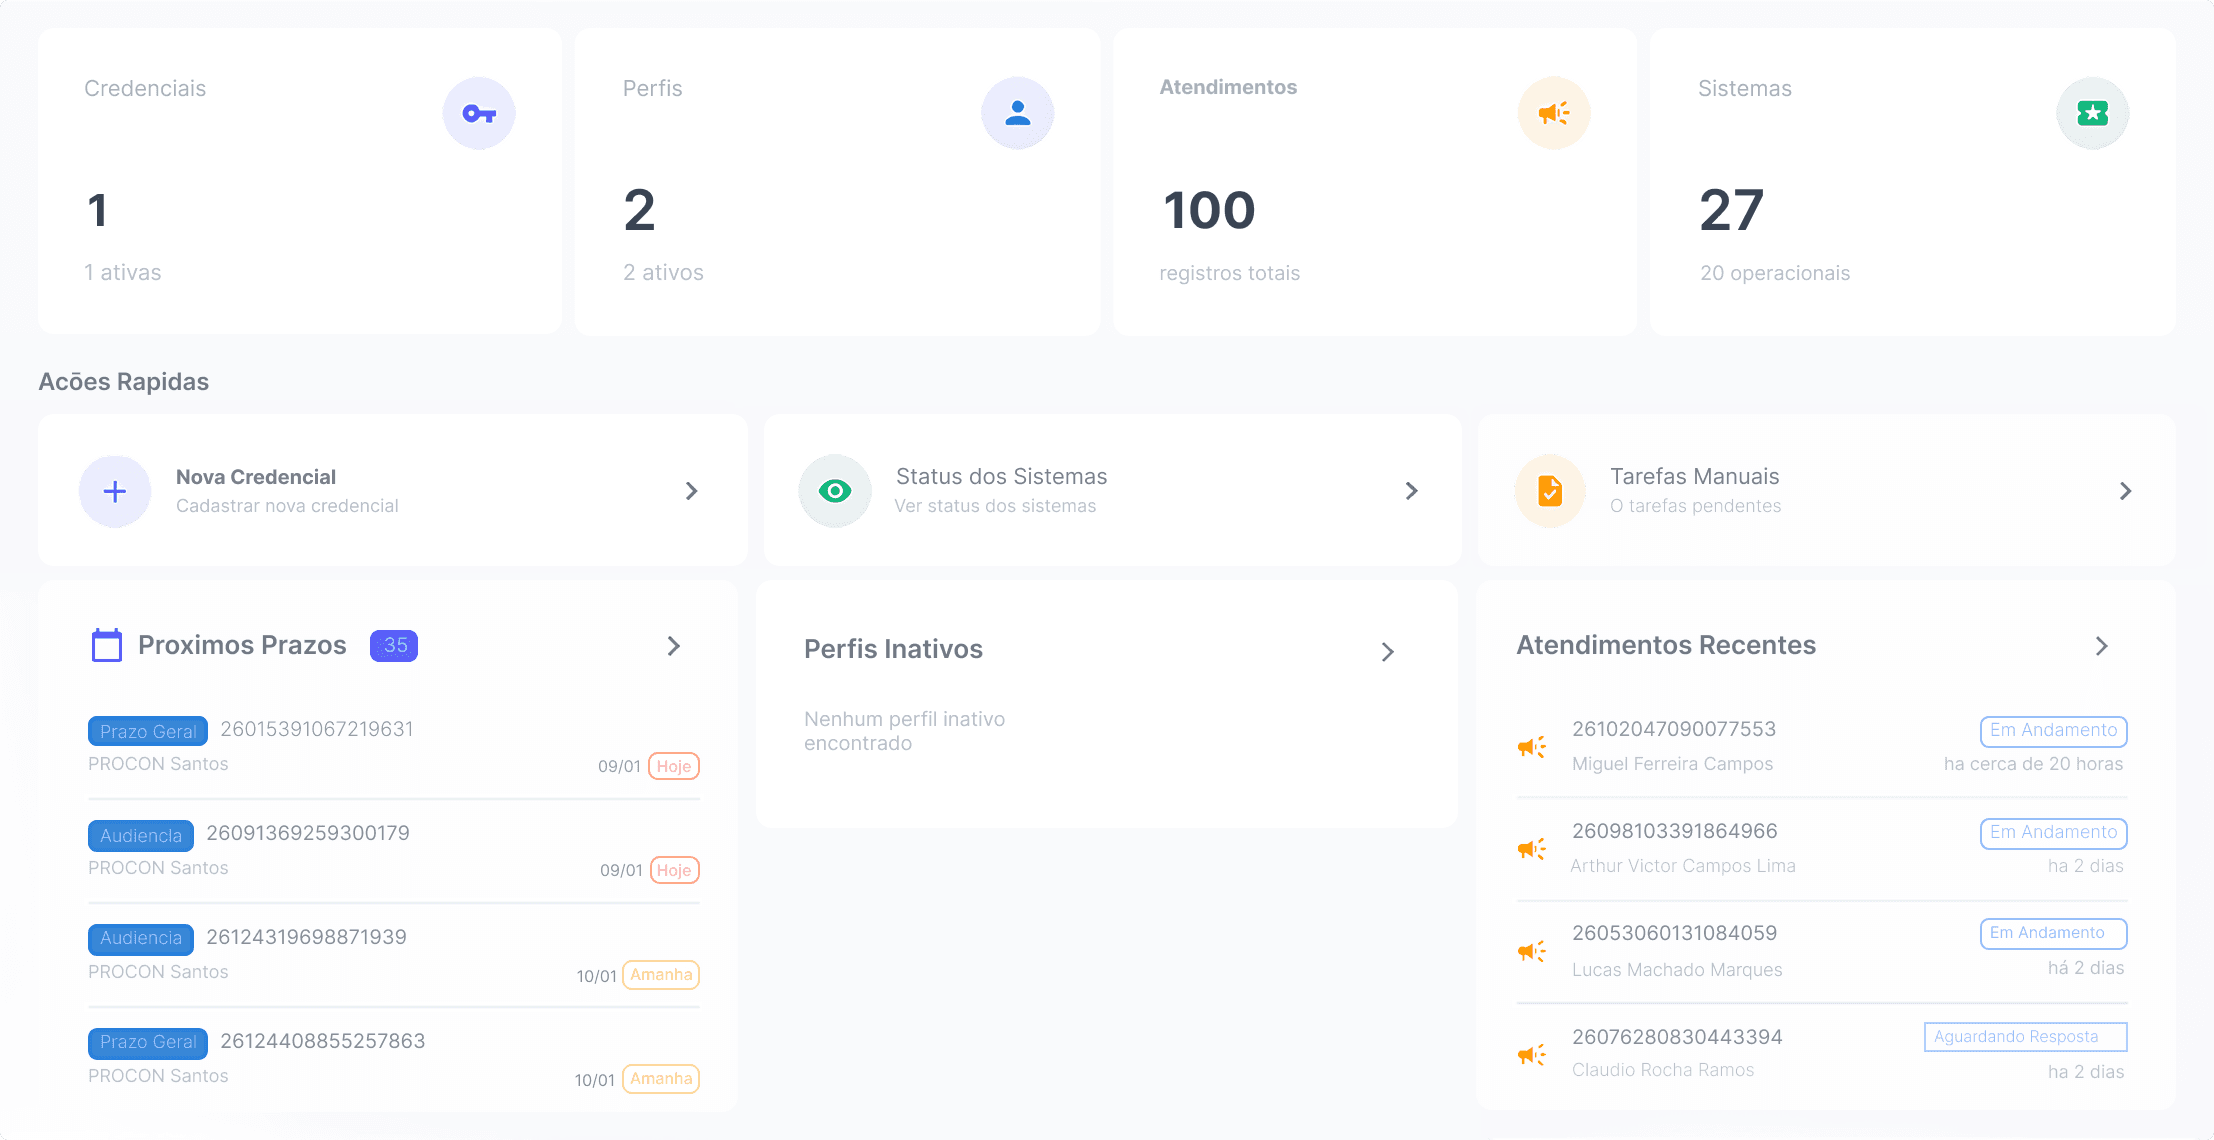Screen dimensions: 2214x1140
Task: Click the green star ticket Sistemas icon
Action: click(2092, 114)
